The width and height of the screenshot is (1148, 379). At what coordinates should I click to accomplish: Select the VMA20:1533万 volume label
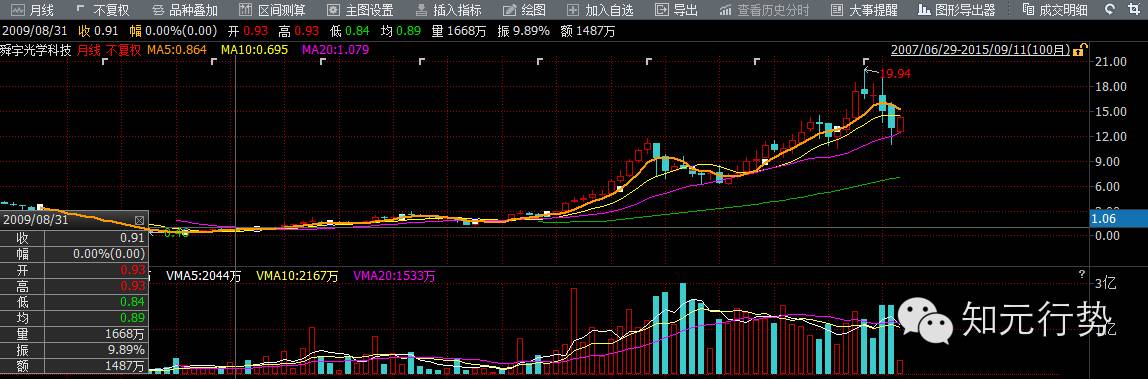(x=394, y=276)
